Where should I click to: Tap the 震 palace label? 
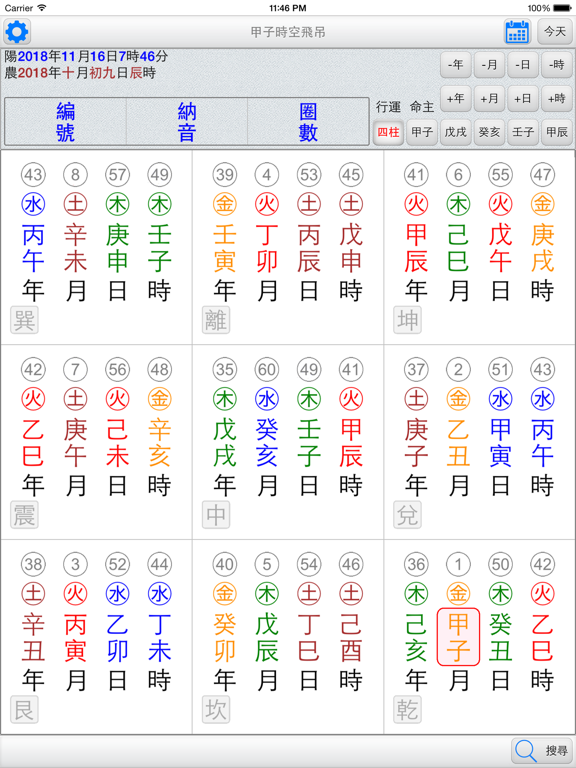coord(24,515)
